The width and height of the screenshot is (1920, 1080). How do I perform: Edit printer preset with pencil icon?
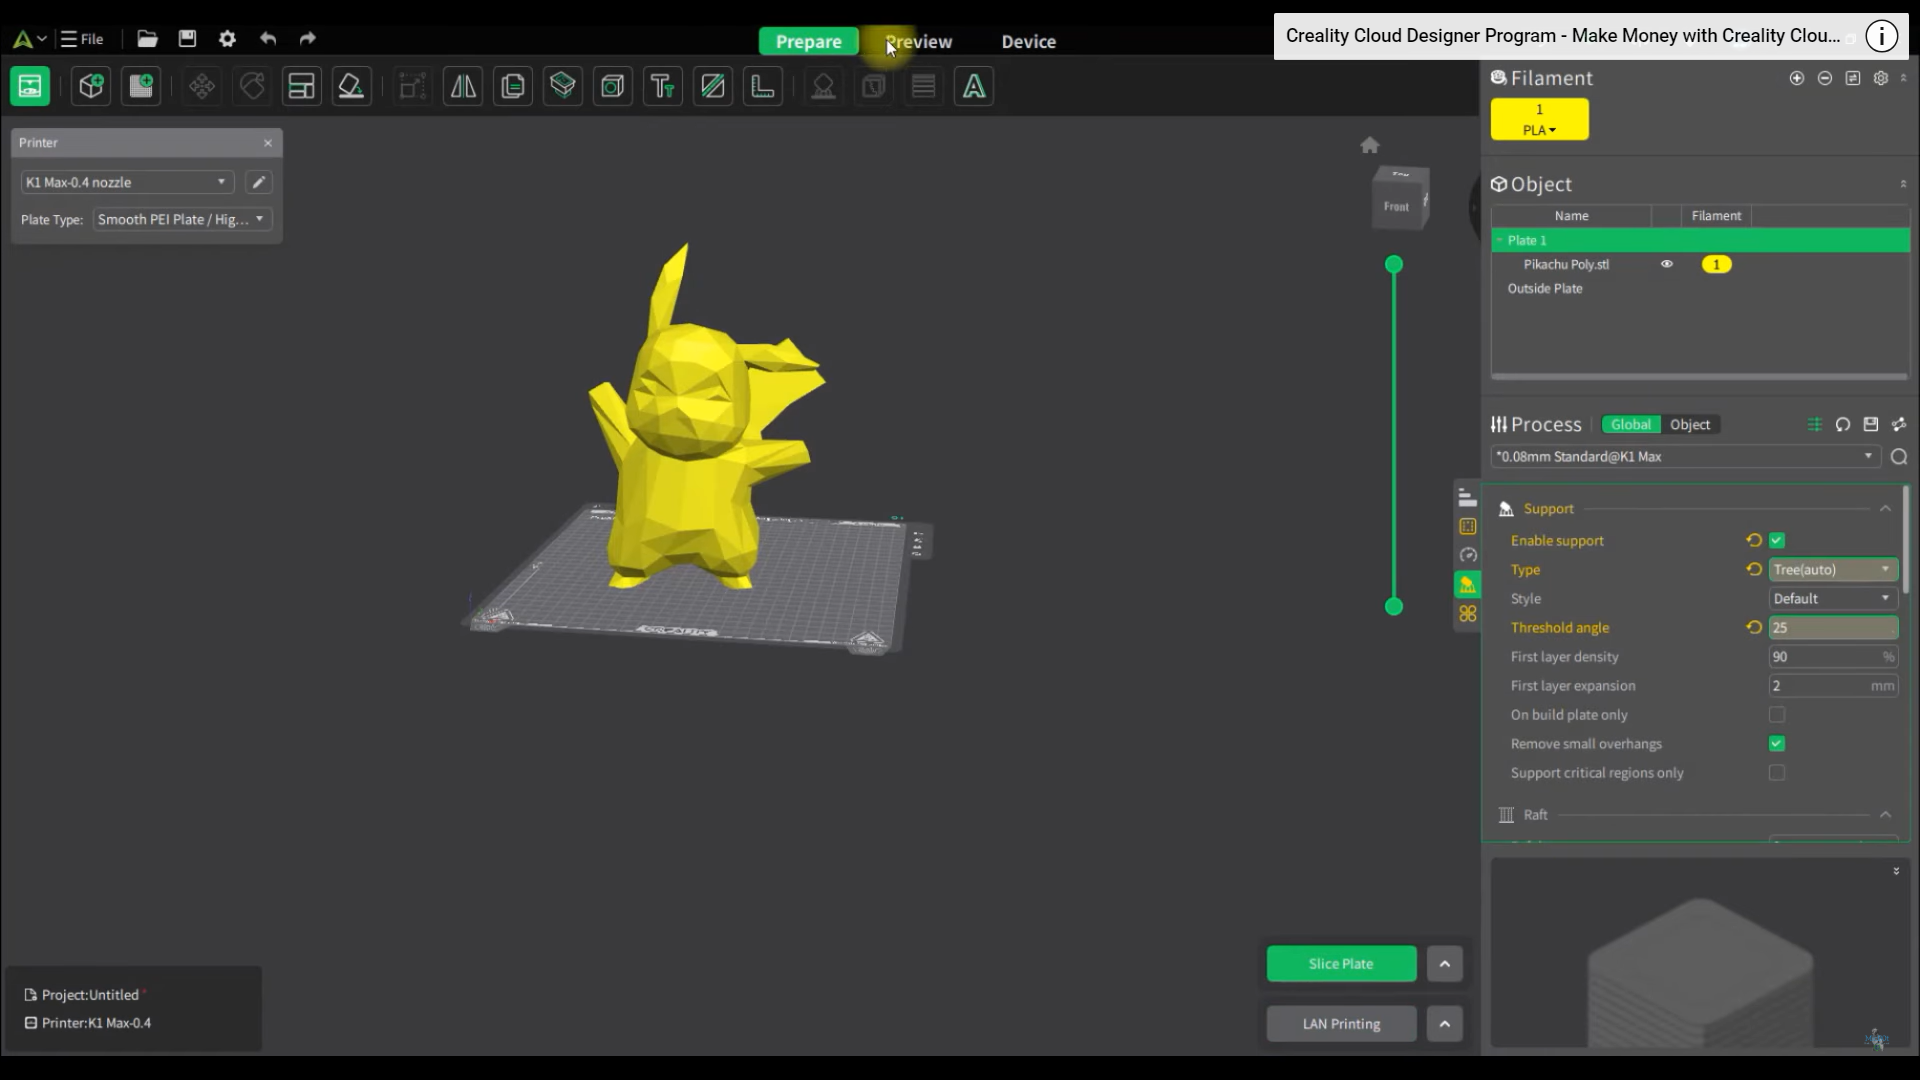coord(259,182)
